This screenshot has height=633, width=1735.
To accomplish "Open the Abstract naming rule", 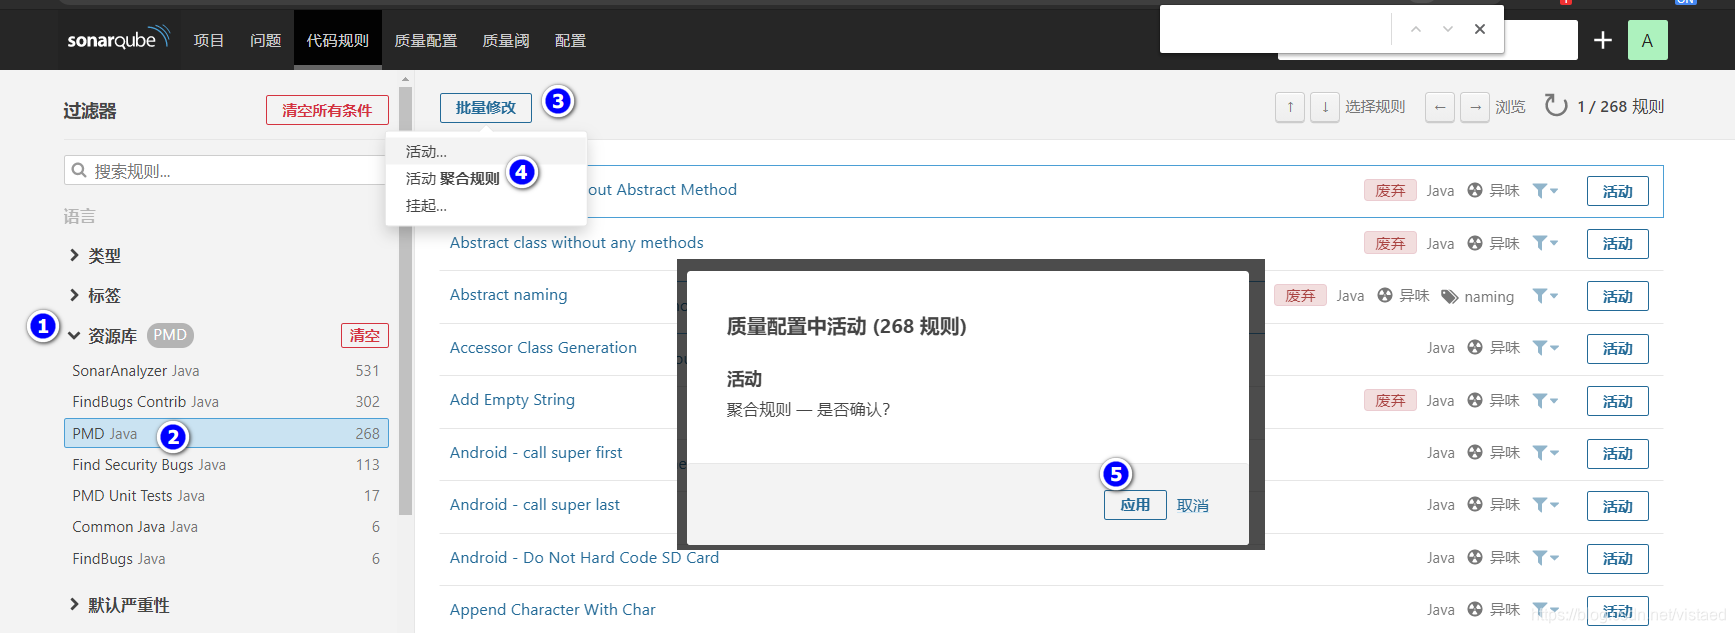I will pyautogui.click(x=509, y=295).
